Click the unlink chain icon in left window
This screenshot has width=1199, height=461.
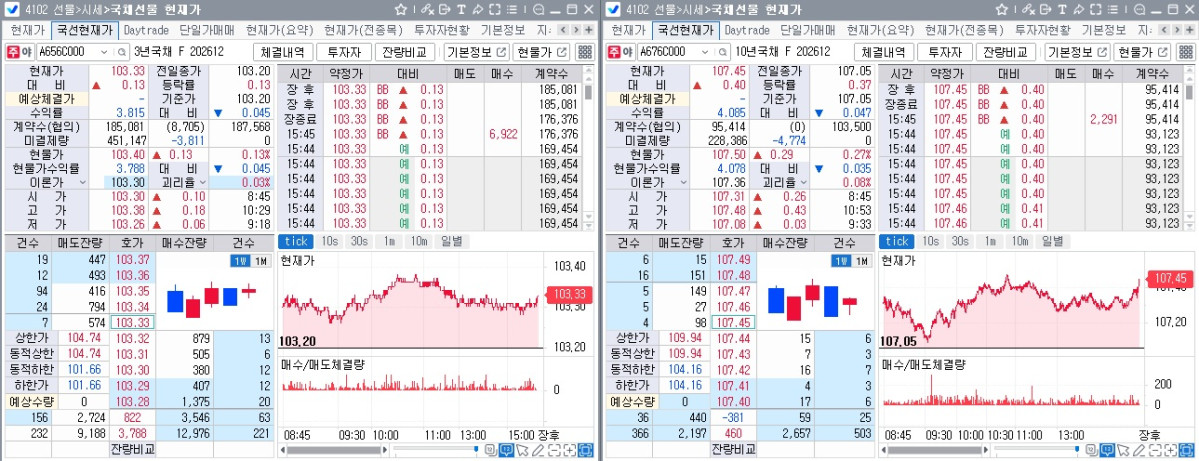(427, 10)
